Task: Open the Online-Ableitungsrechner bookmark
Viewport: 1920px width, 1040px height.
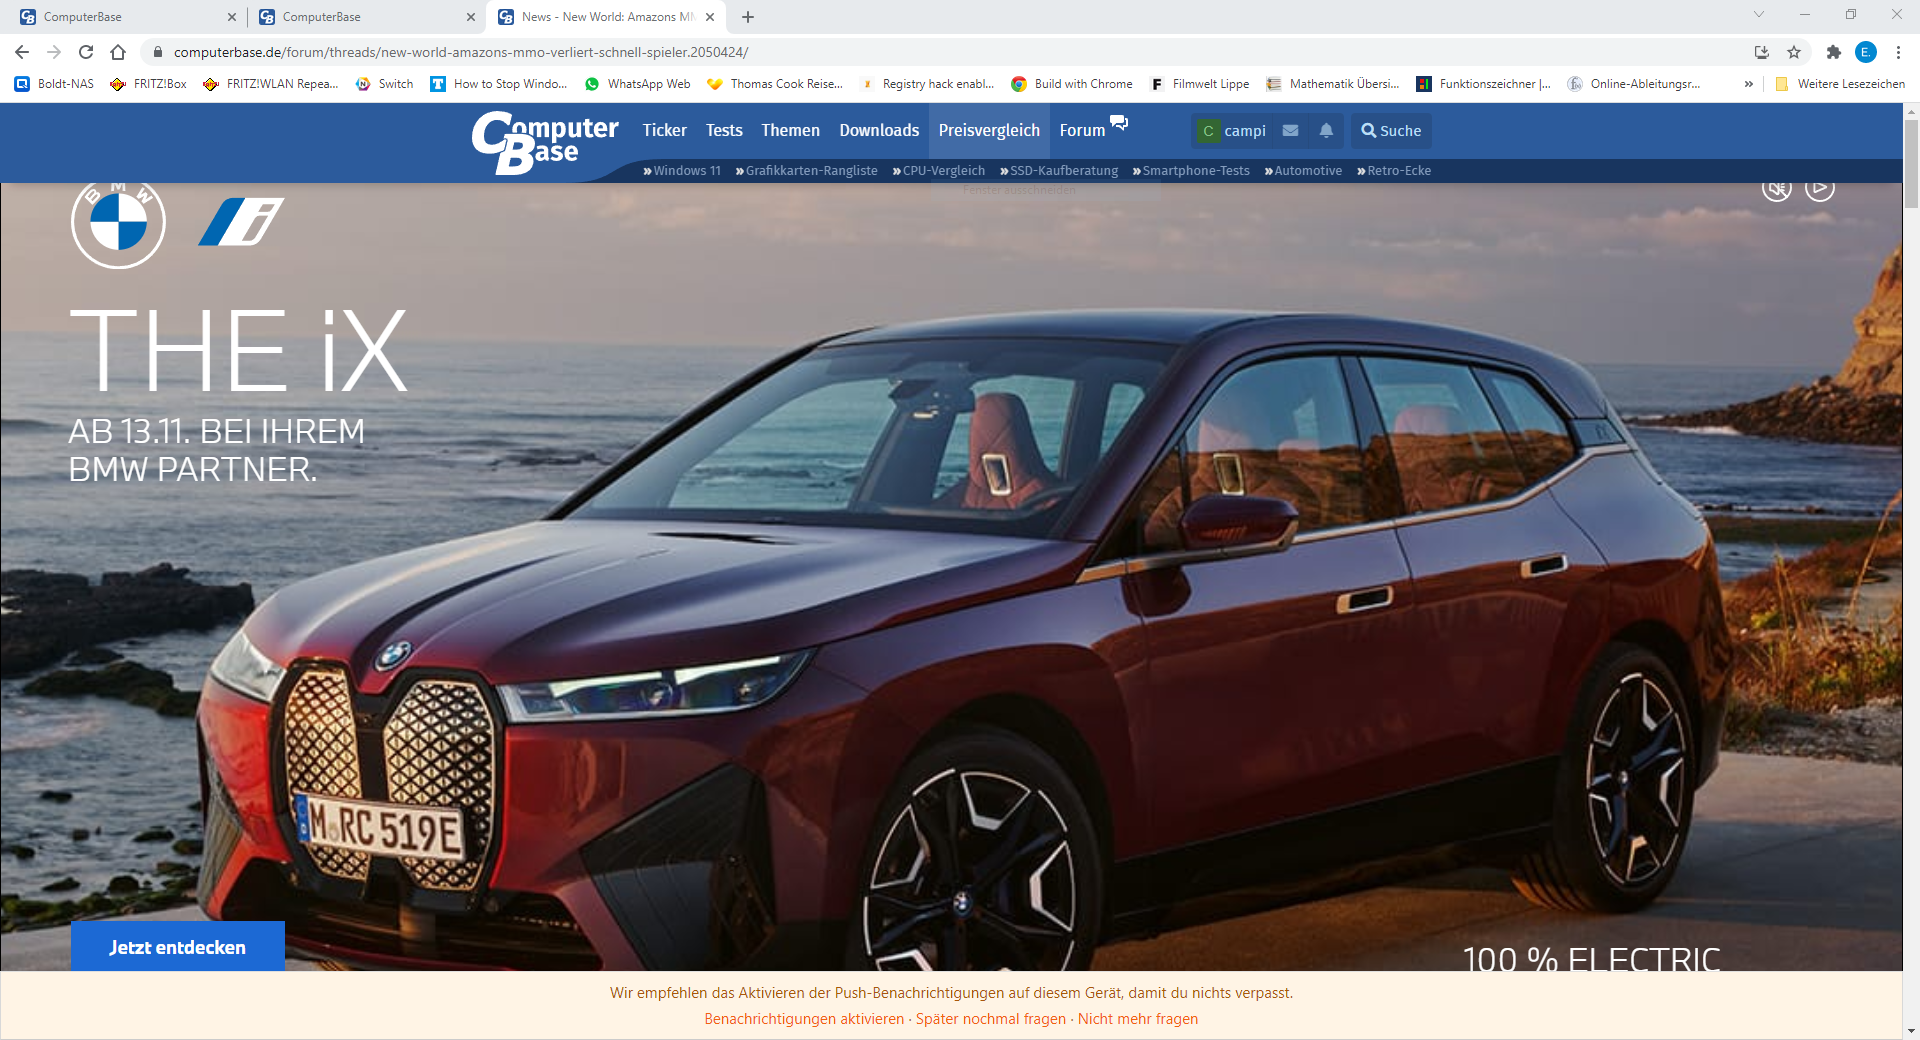Action: click(x=1634, y=84)
